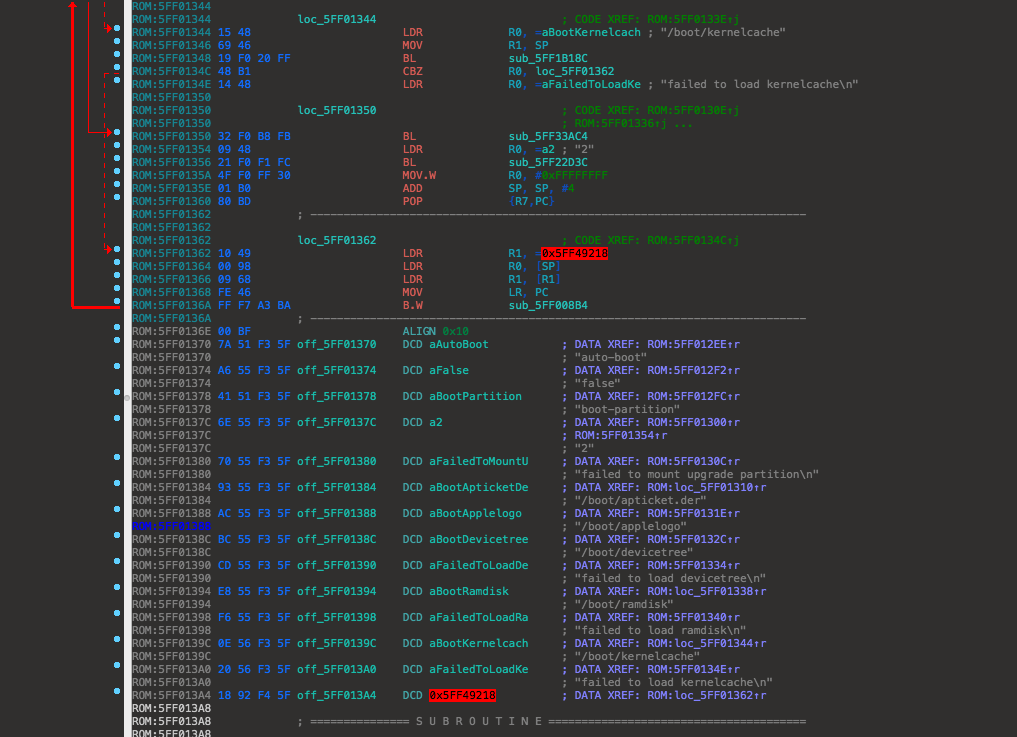This screenshot has height=737, width=1017.
Task: Click the aFailedToMountU DCD operand
Action: point(479,461)
